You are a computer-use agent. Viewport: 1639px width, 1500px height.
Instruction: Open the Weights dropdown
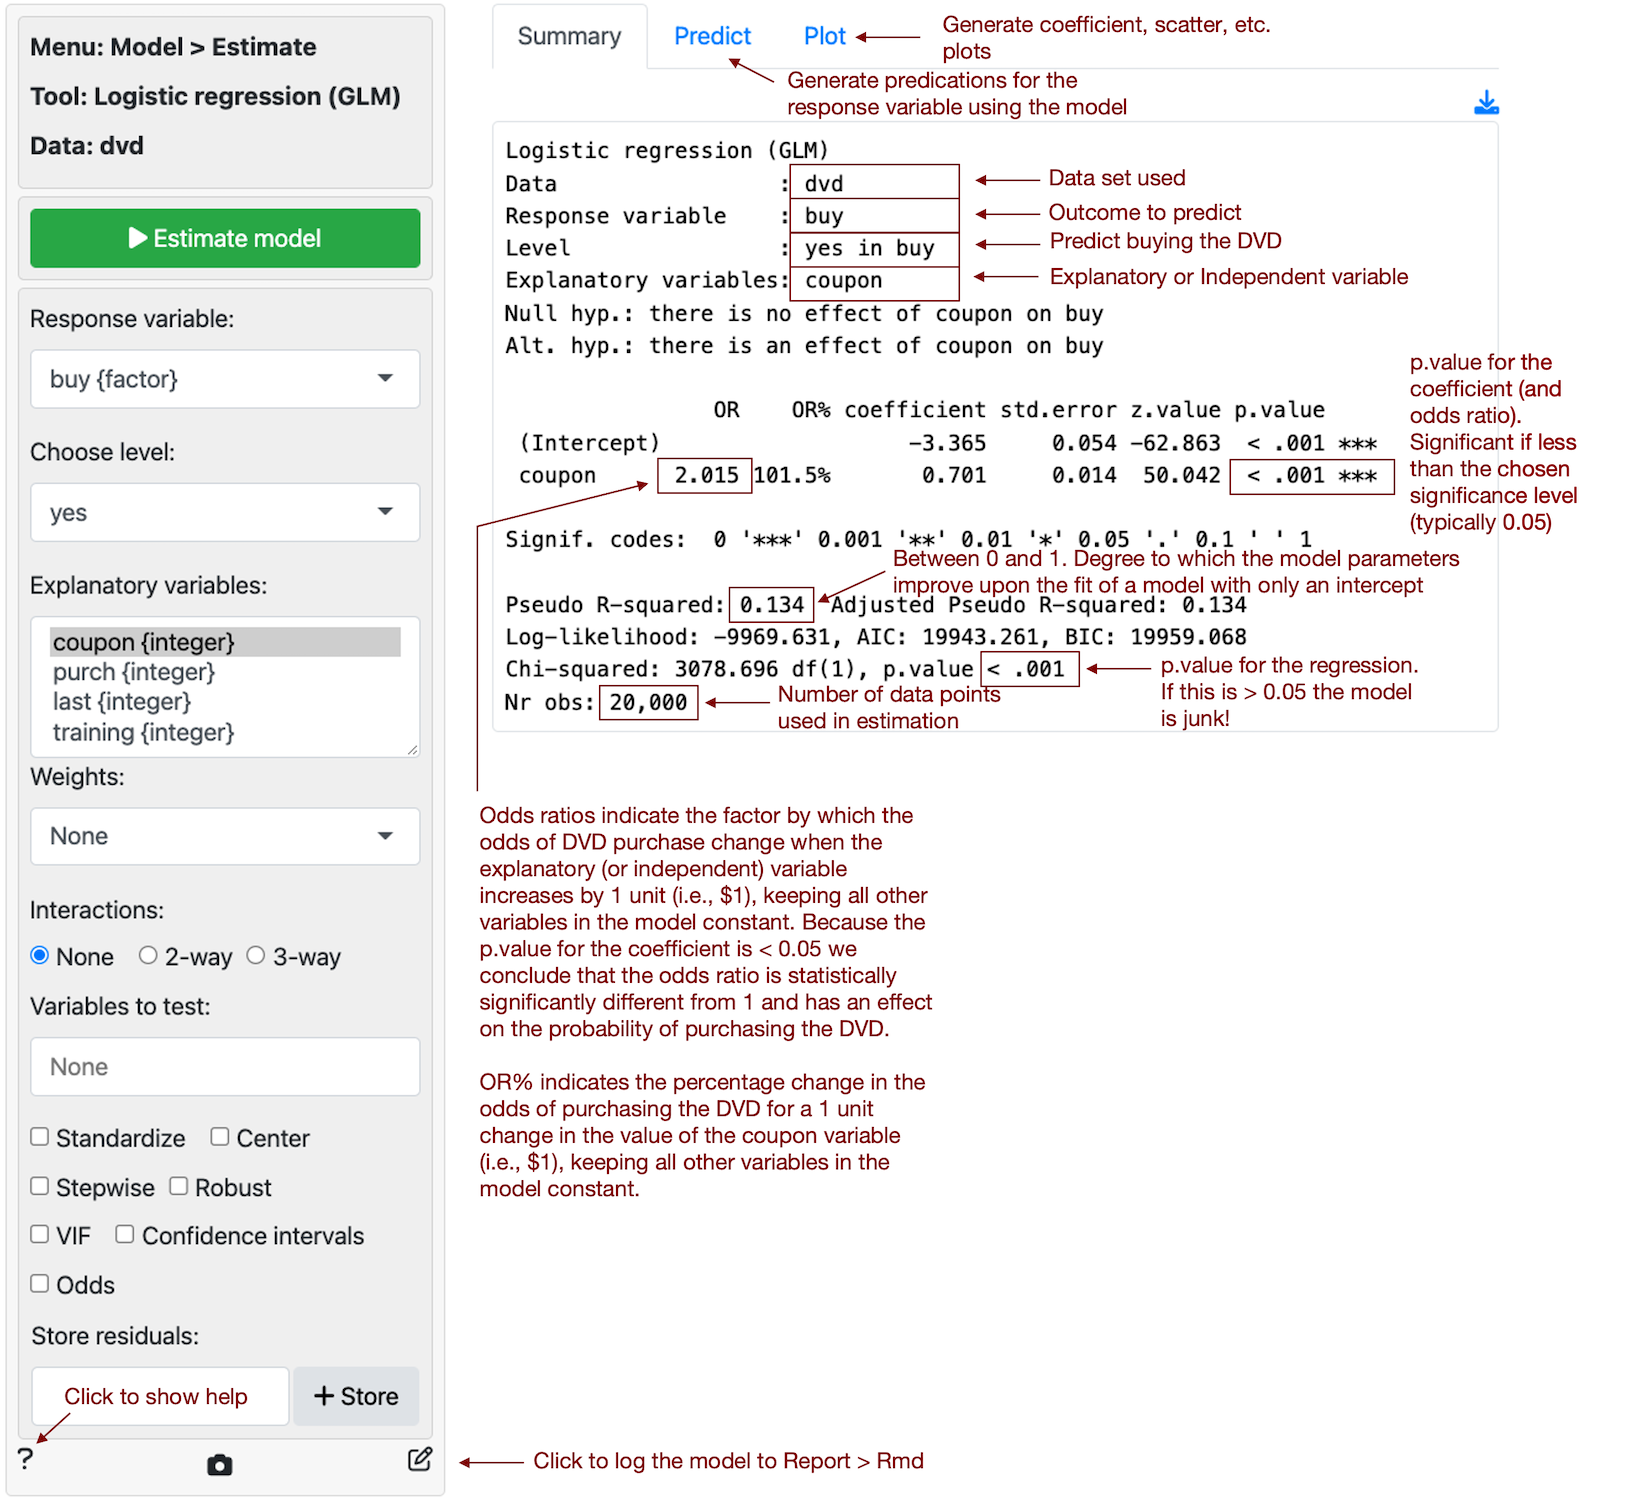point(225,836)
